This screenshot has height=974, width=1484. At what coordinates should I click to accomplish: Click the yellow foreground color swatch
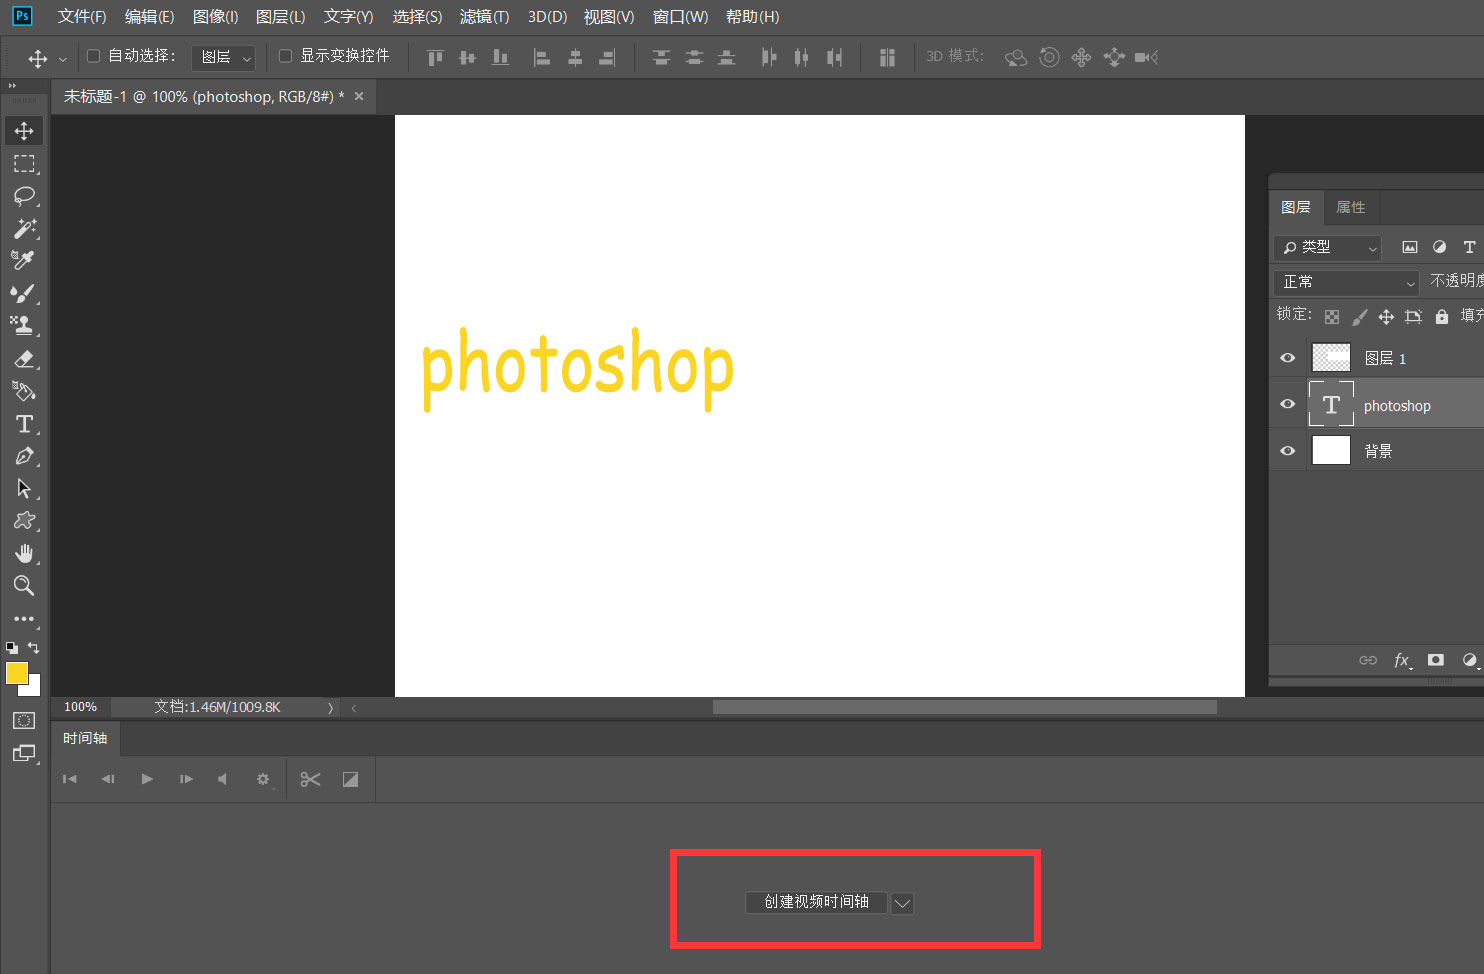click(x=16, y=673)
